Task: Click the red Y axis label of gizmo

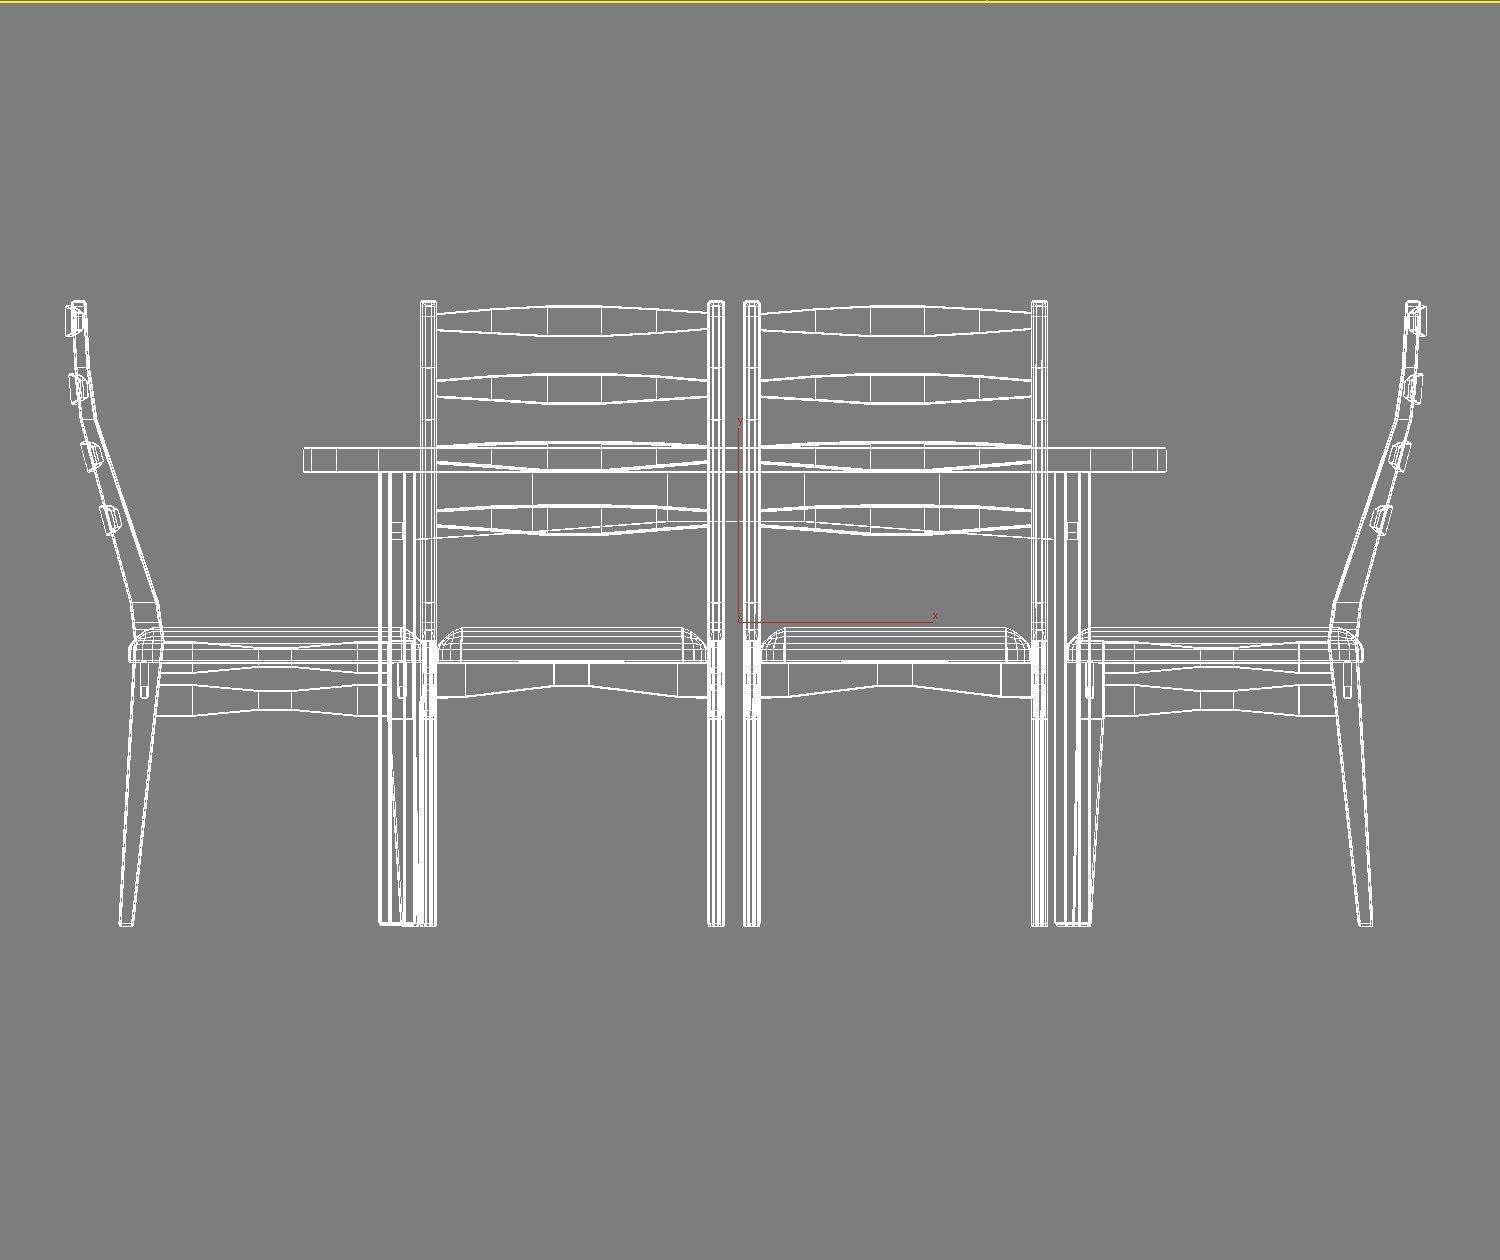Action: click(740, 421)
